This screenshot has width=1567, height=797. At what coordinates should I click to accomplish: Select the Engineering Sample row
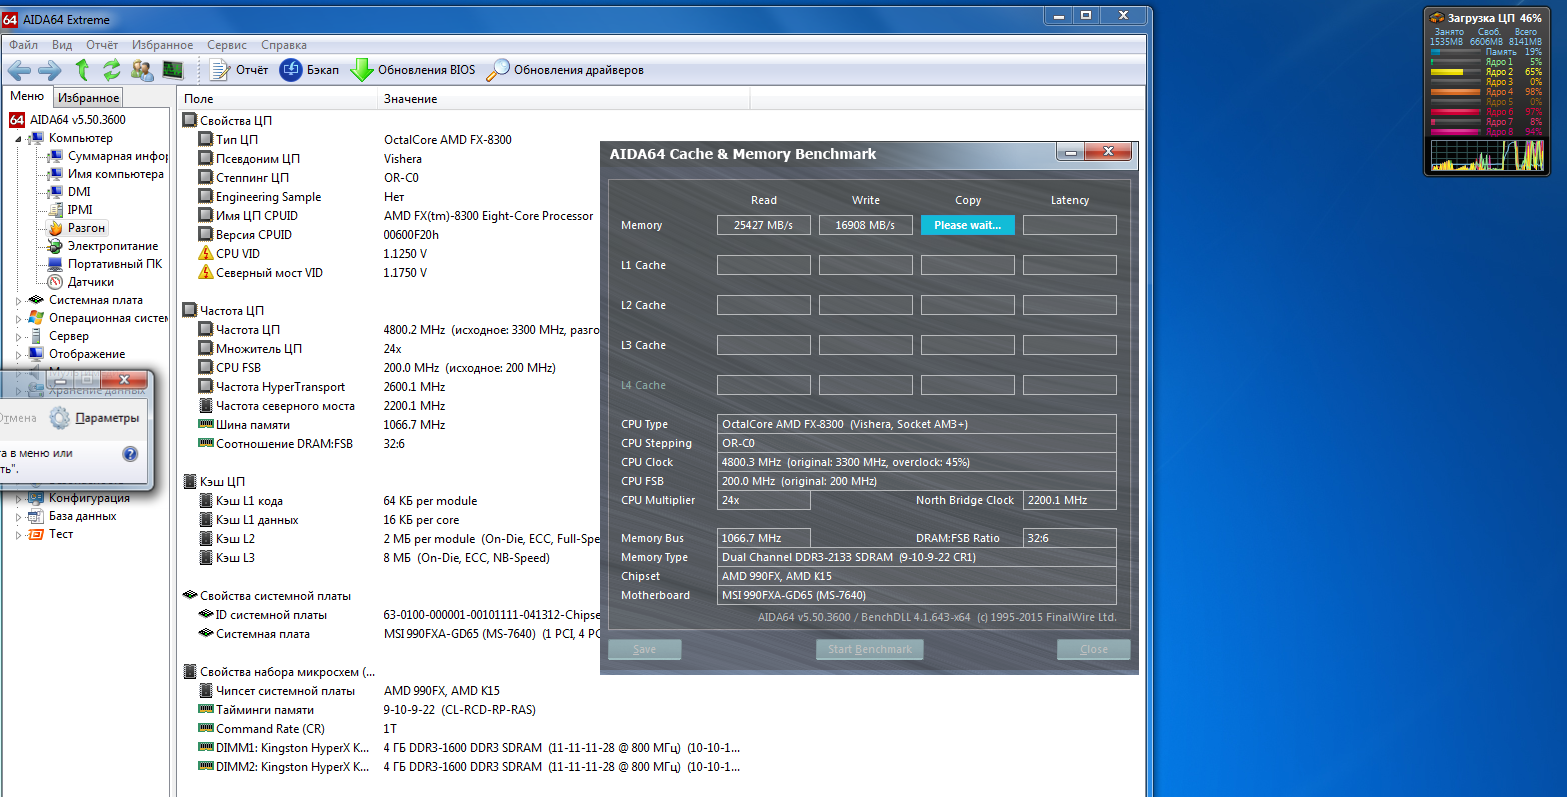pos(390,197)
